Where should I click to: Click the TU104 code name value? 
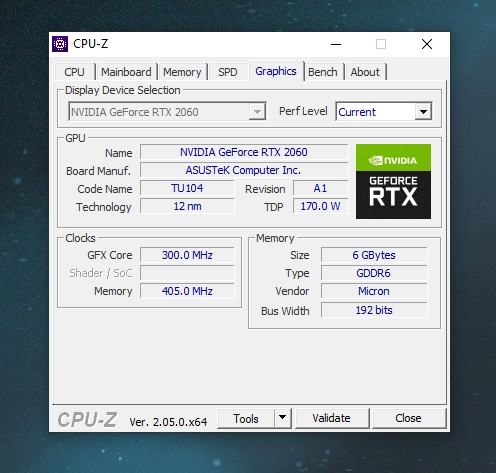(x=187, y=188)
